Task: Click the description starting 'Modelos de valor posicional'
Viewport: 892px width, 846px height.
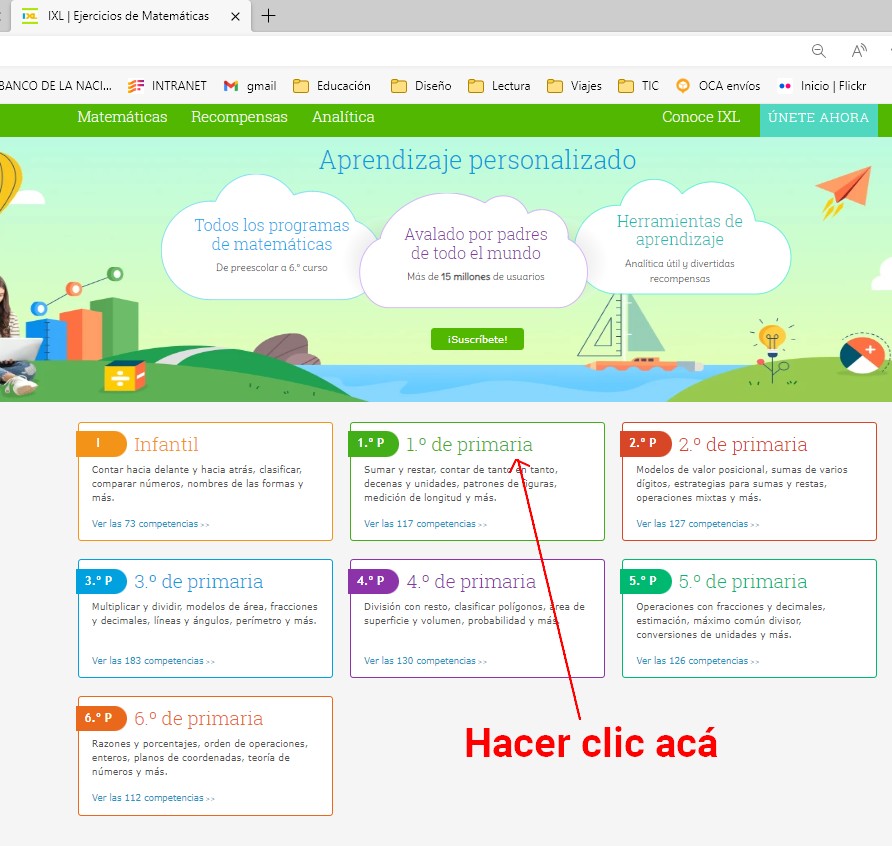Action: tap(742, 484)
